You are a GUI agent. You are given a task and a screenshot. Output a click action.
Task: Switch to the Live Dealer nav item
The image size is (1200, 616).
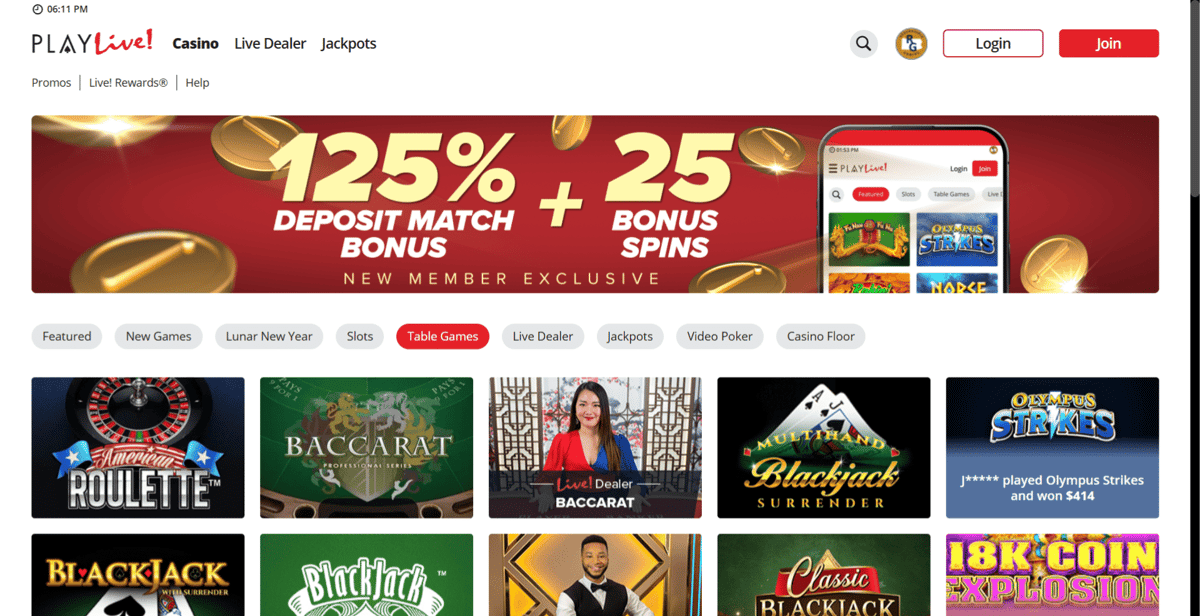tap(270, 44)
